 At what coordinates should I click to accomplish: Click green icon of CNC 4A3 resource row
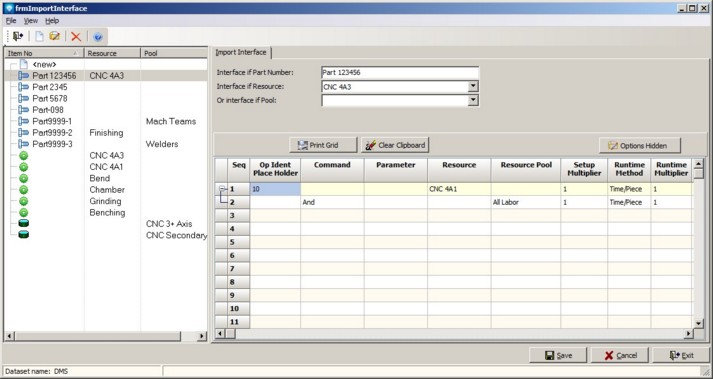click(24, 156)
